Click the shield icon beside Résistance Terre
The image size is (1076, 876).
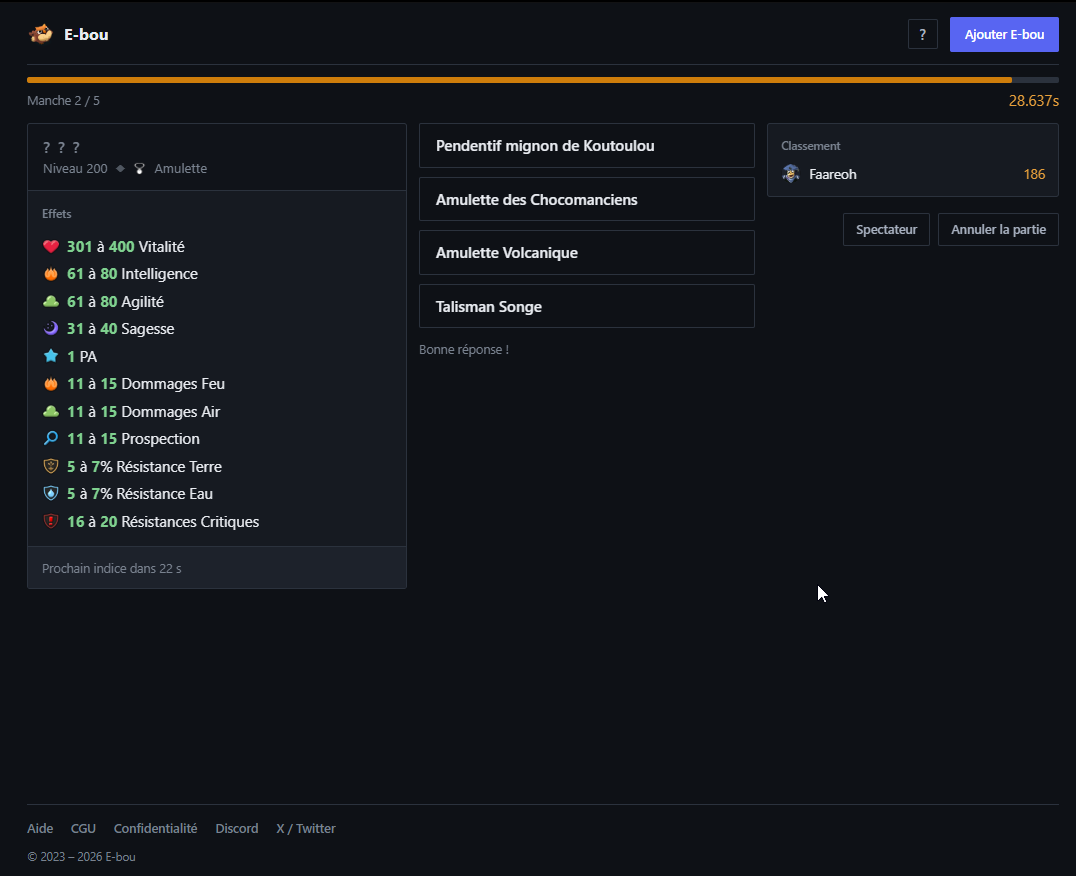coord(51,466)
